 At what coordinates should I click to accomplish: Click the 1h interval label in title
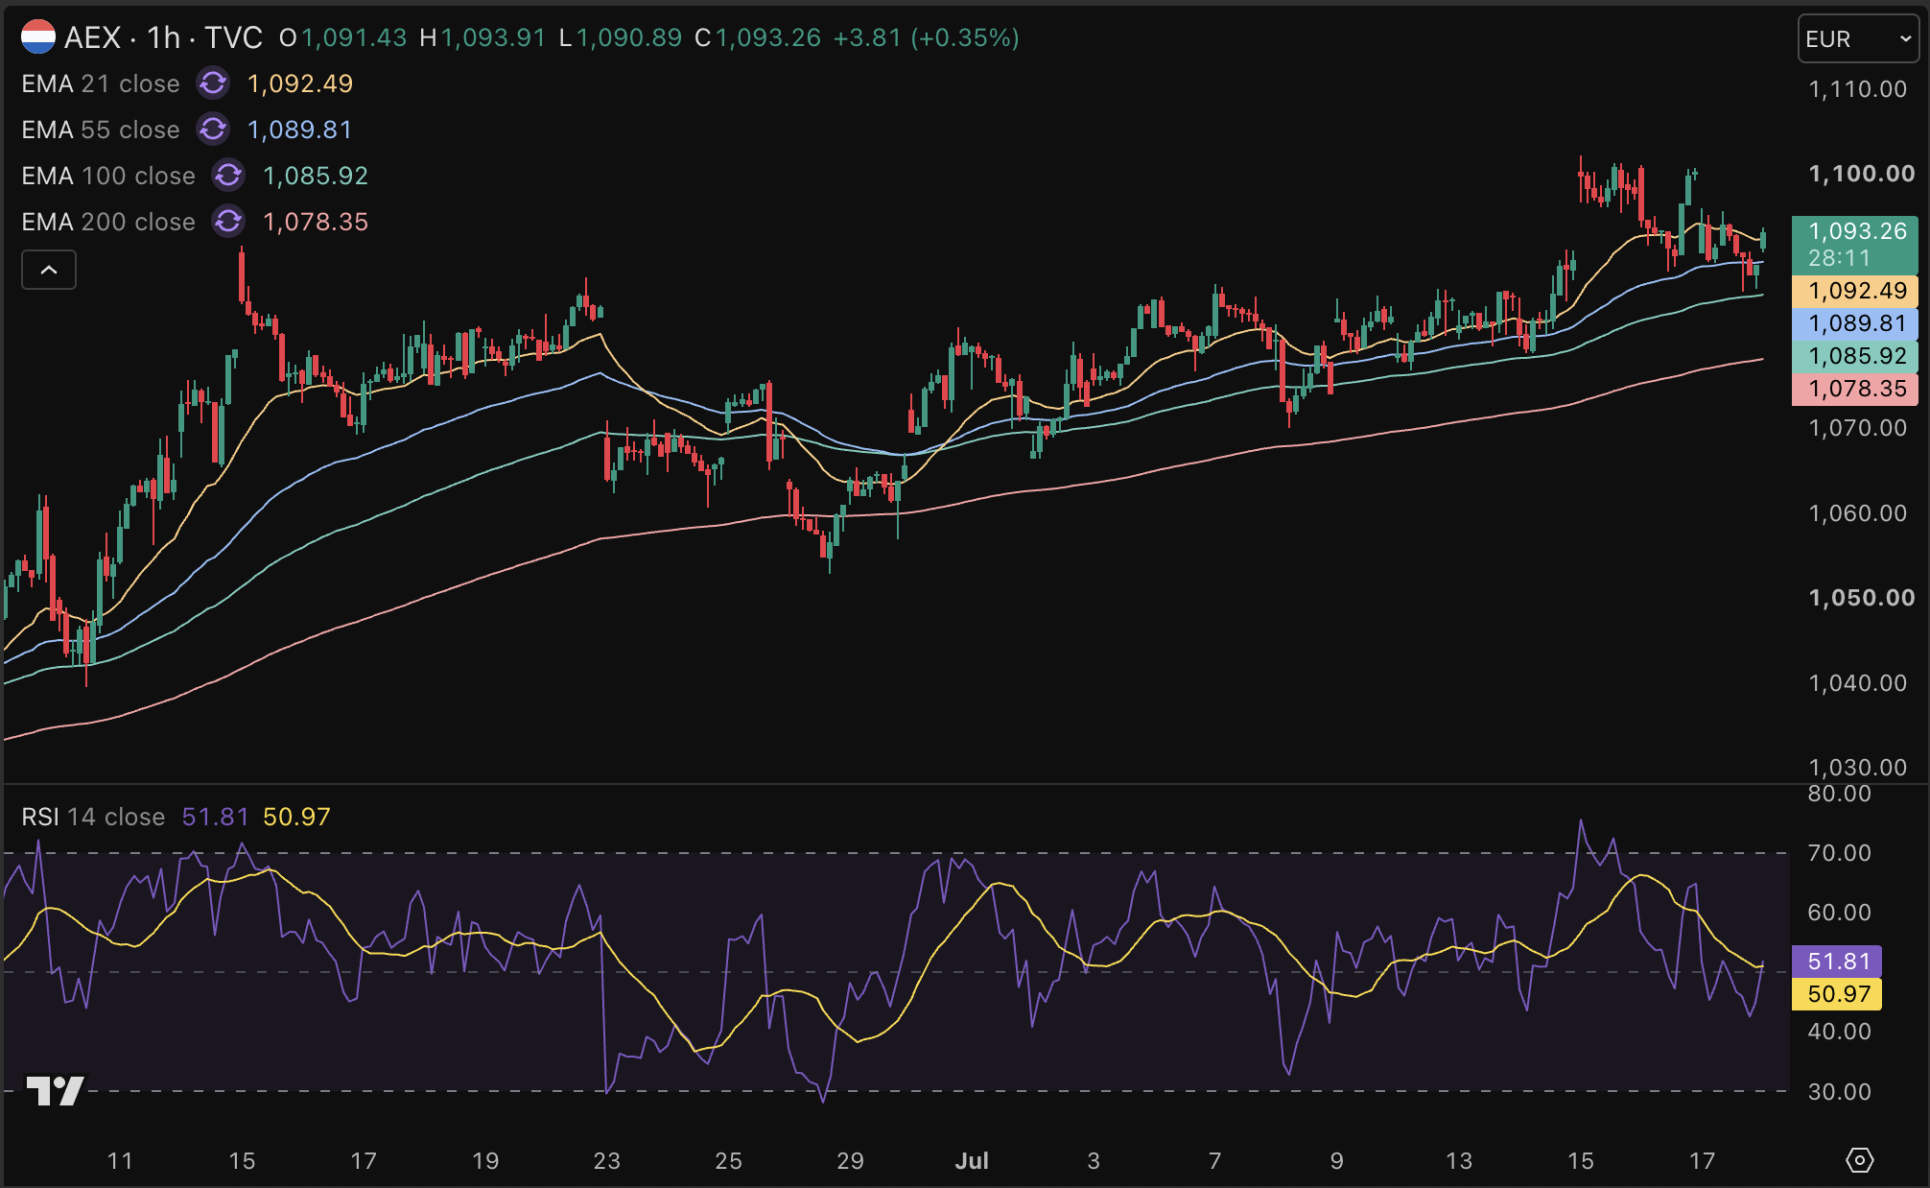tap(164, 38)
